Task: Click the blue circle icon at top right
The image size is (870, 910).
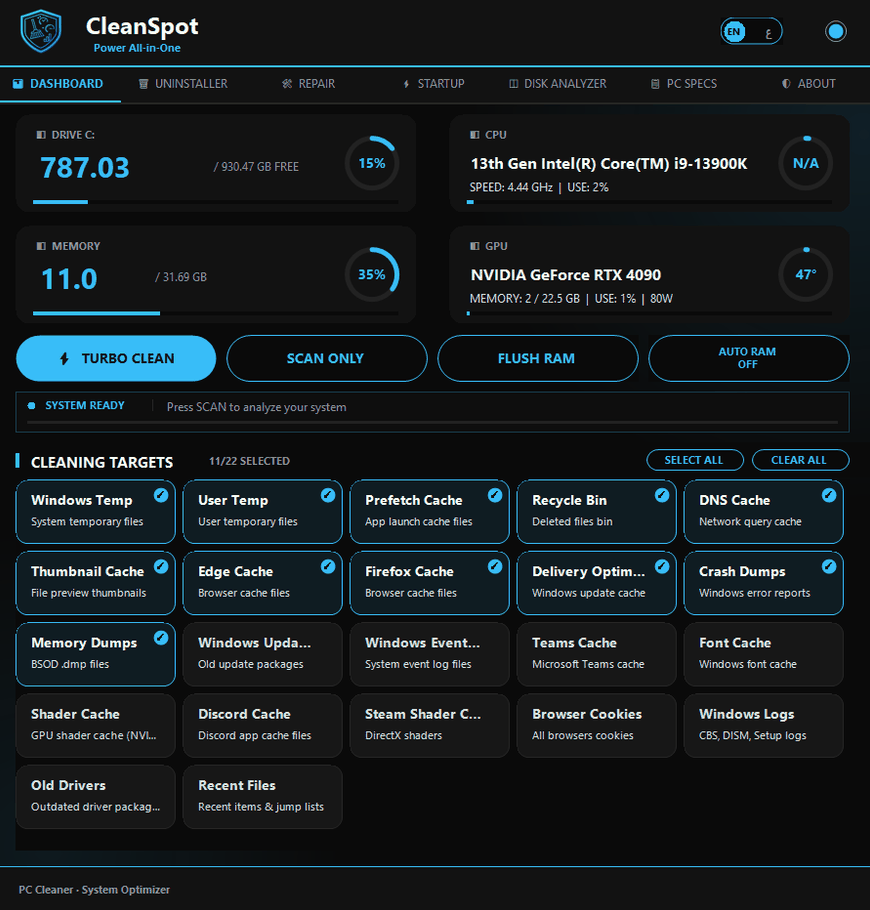Action: (836, 31)
